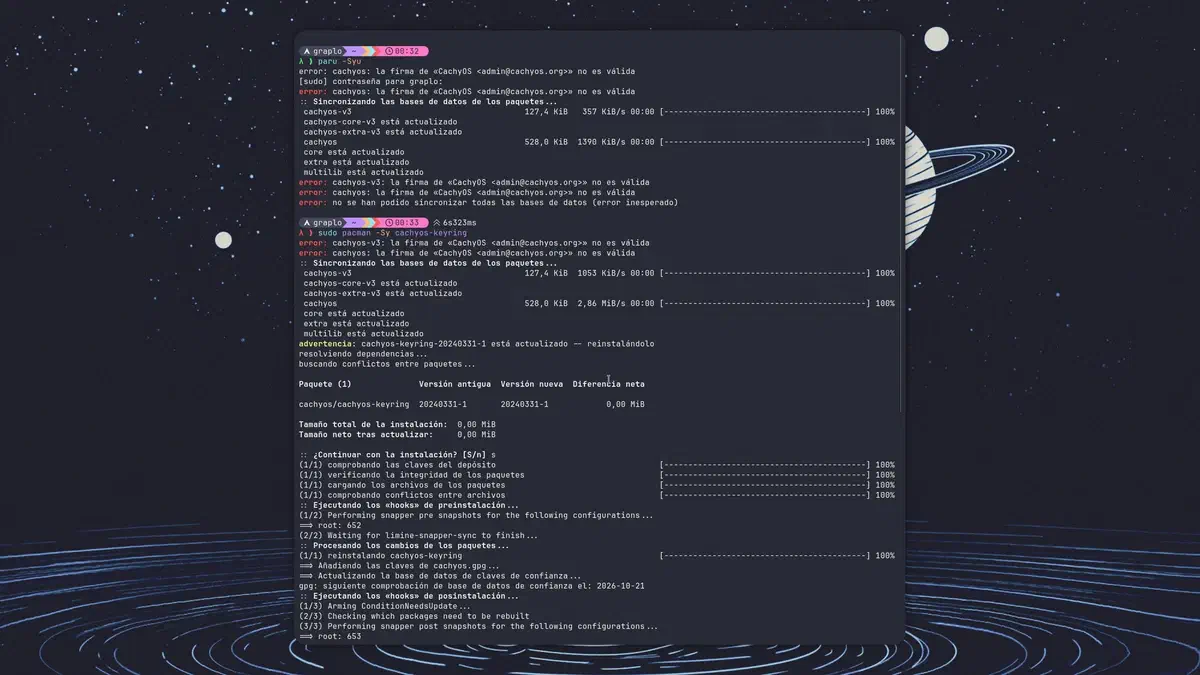
Task: Click 'Ejecutando los «hooks» de preinstalación...' line
Action: (x=409, y=505)
